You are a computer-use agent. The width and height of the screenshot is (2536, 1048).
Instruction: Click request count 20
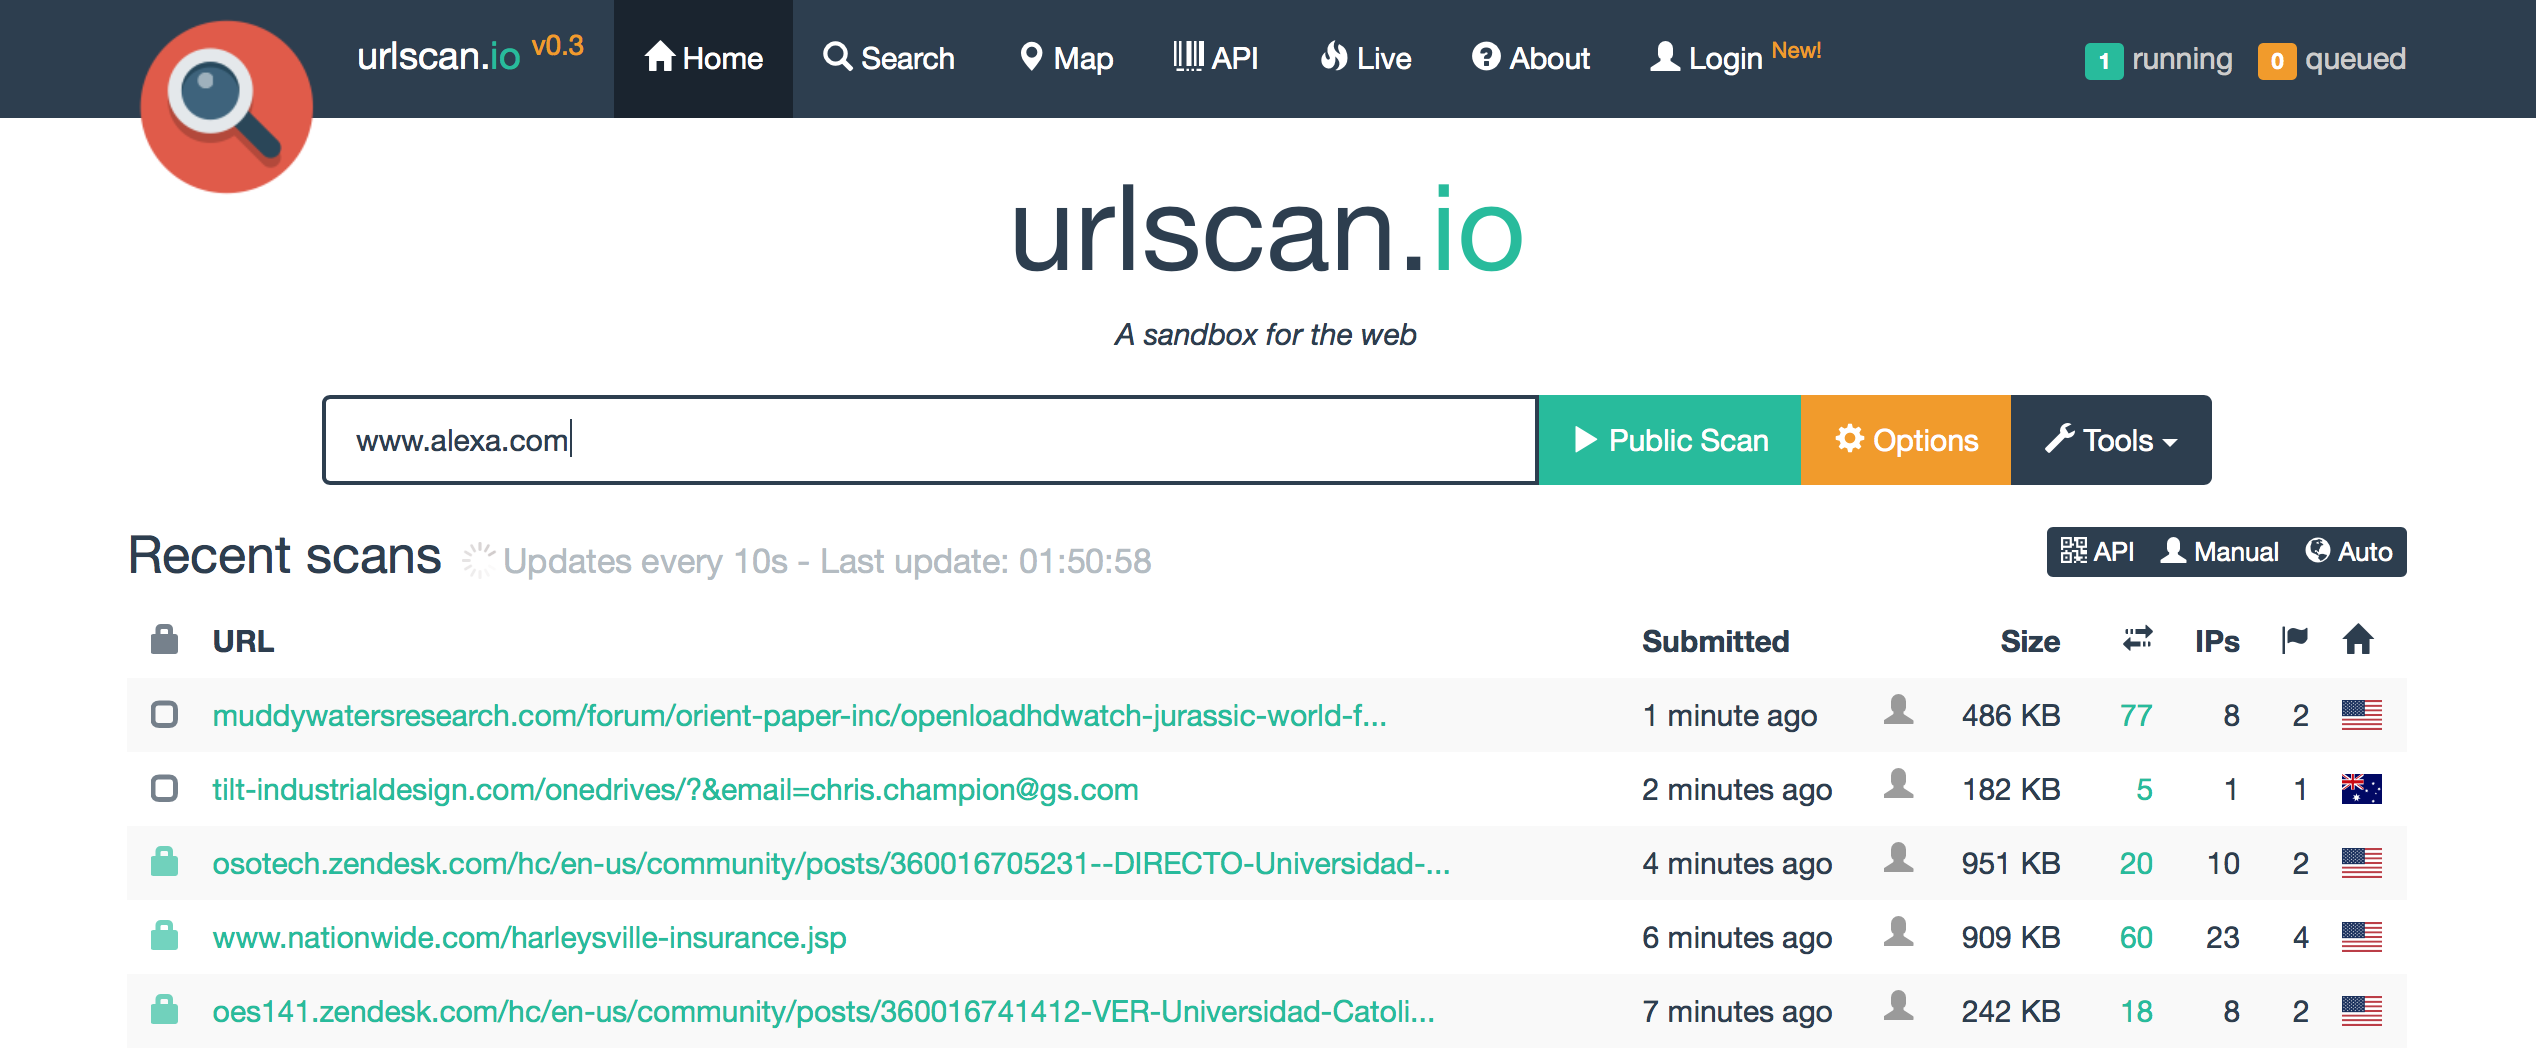pos(2136,863)
